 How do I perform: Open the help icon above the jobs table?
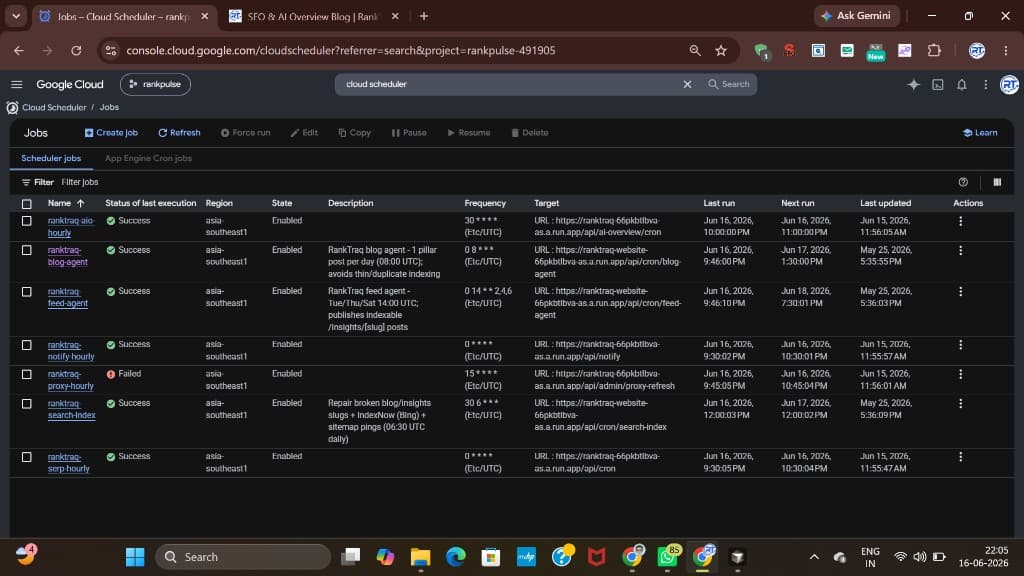coord(963,182)
